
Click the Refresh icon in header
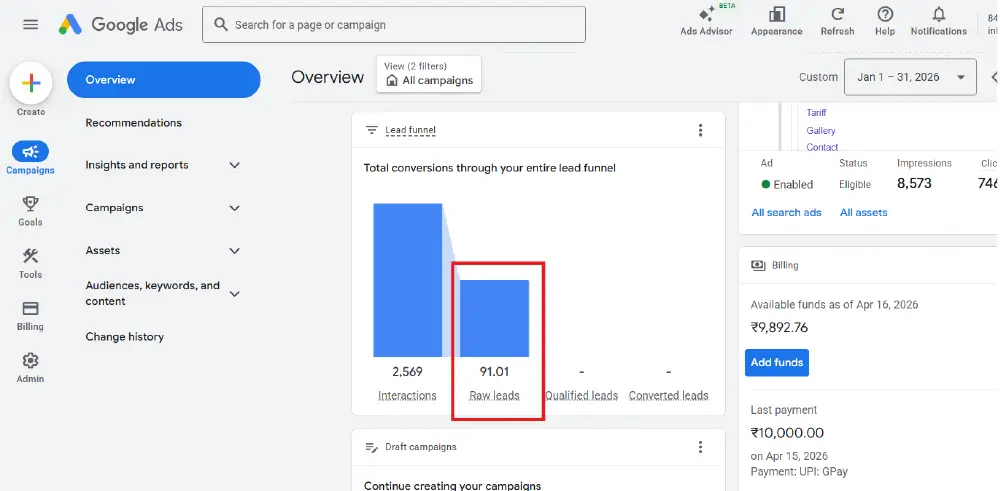pos(837,14)
